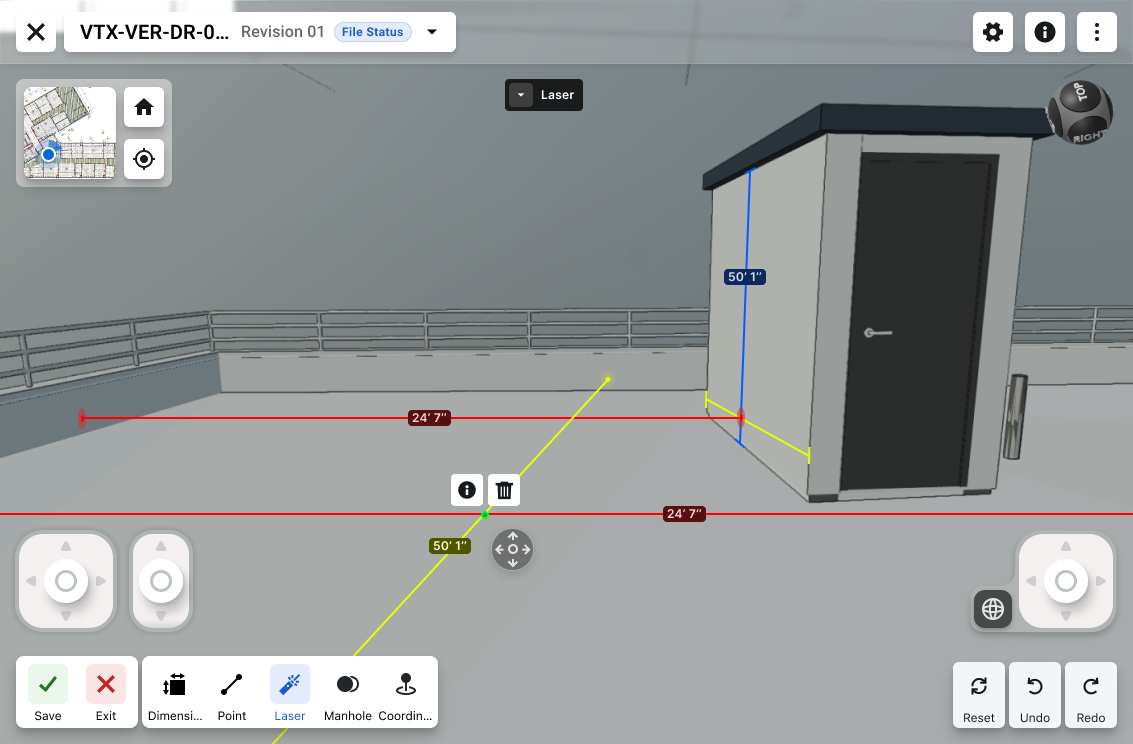The height and width of the screenshot is (744, 1133).
Task: Go to the home view
Action: coord(144,107)
